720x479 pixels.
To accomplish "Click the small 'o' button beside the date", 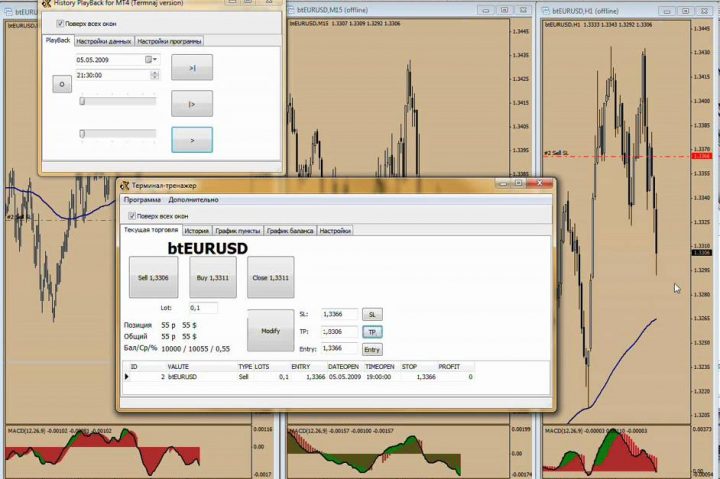I will [61, 85].
